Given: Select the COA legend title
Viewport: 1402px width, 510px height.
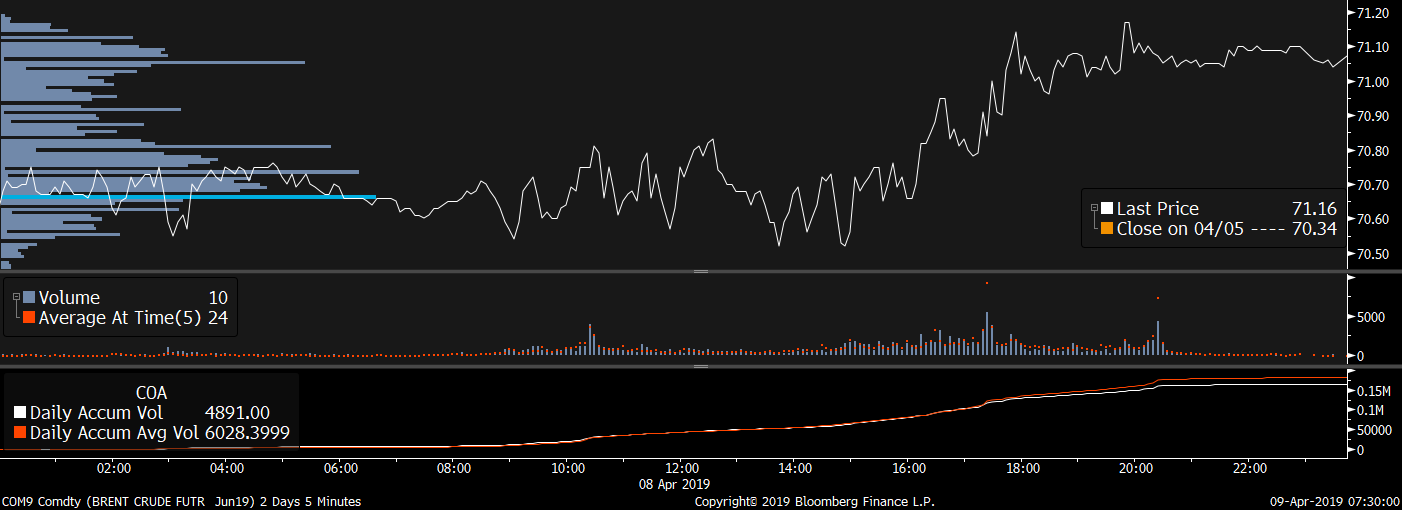Looking at the screenshot, I should click(151, 392).
